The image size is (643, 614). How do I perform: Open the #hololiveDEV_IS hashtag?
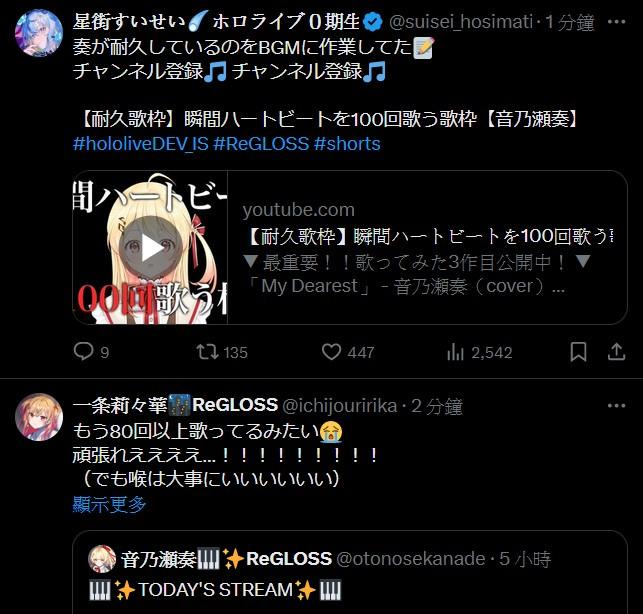coord(141,144)
